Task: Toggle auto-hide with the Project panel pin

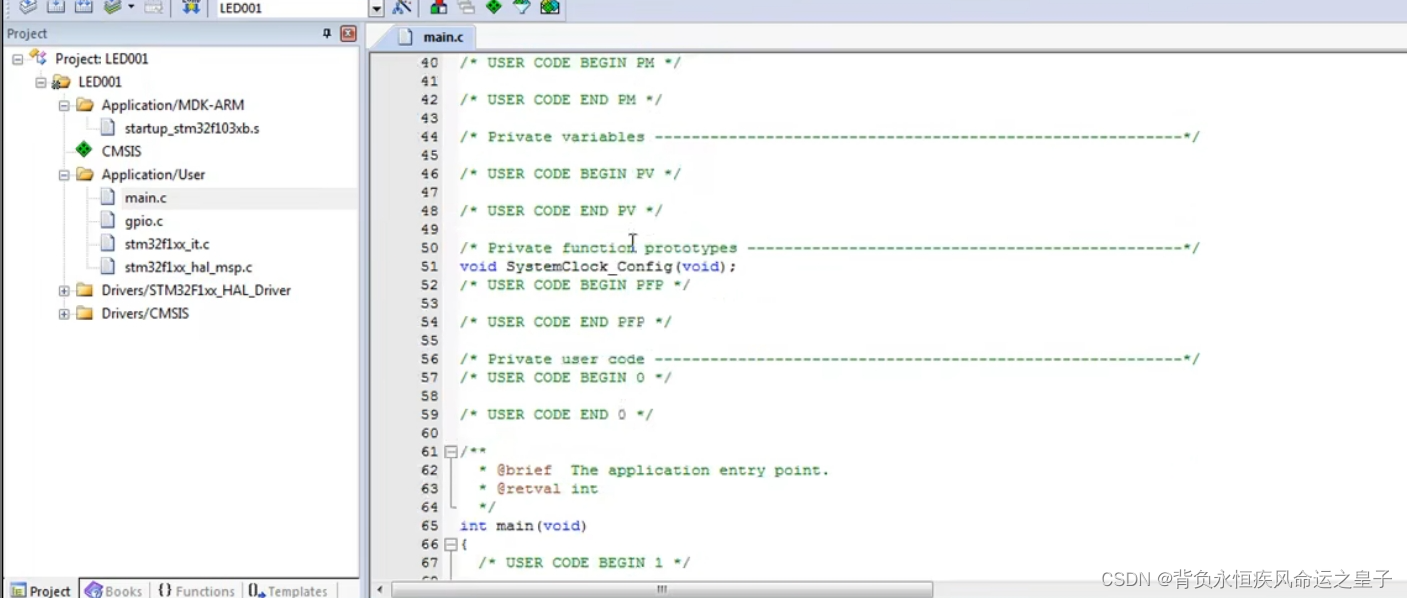Action: click(x=326, y=33)
